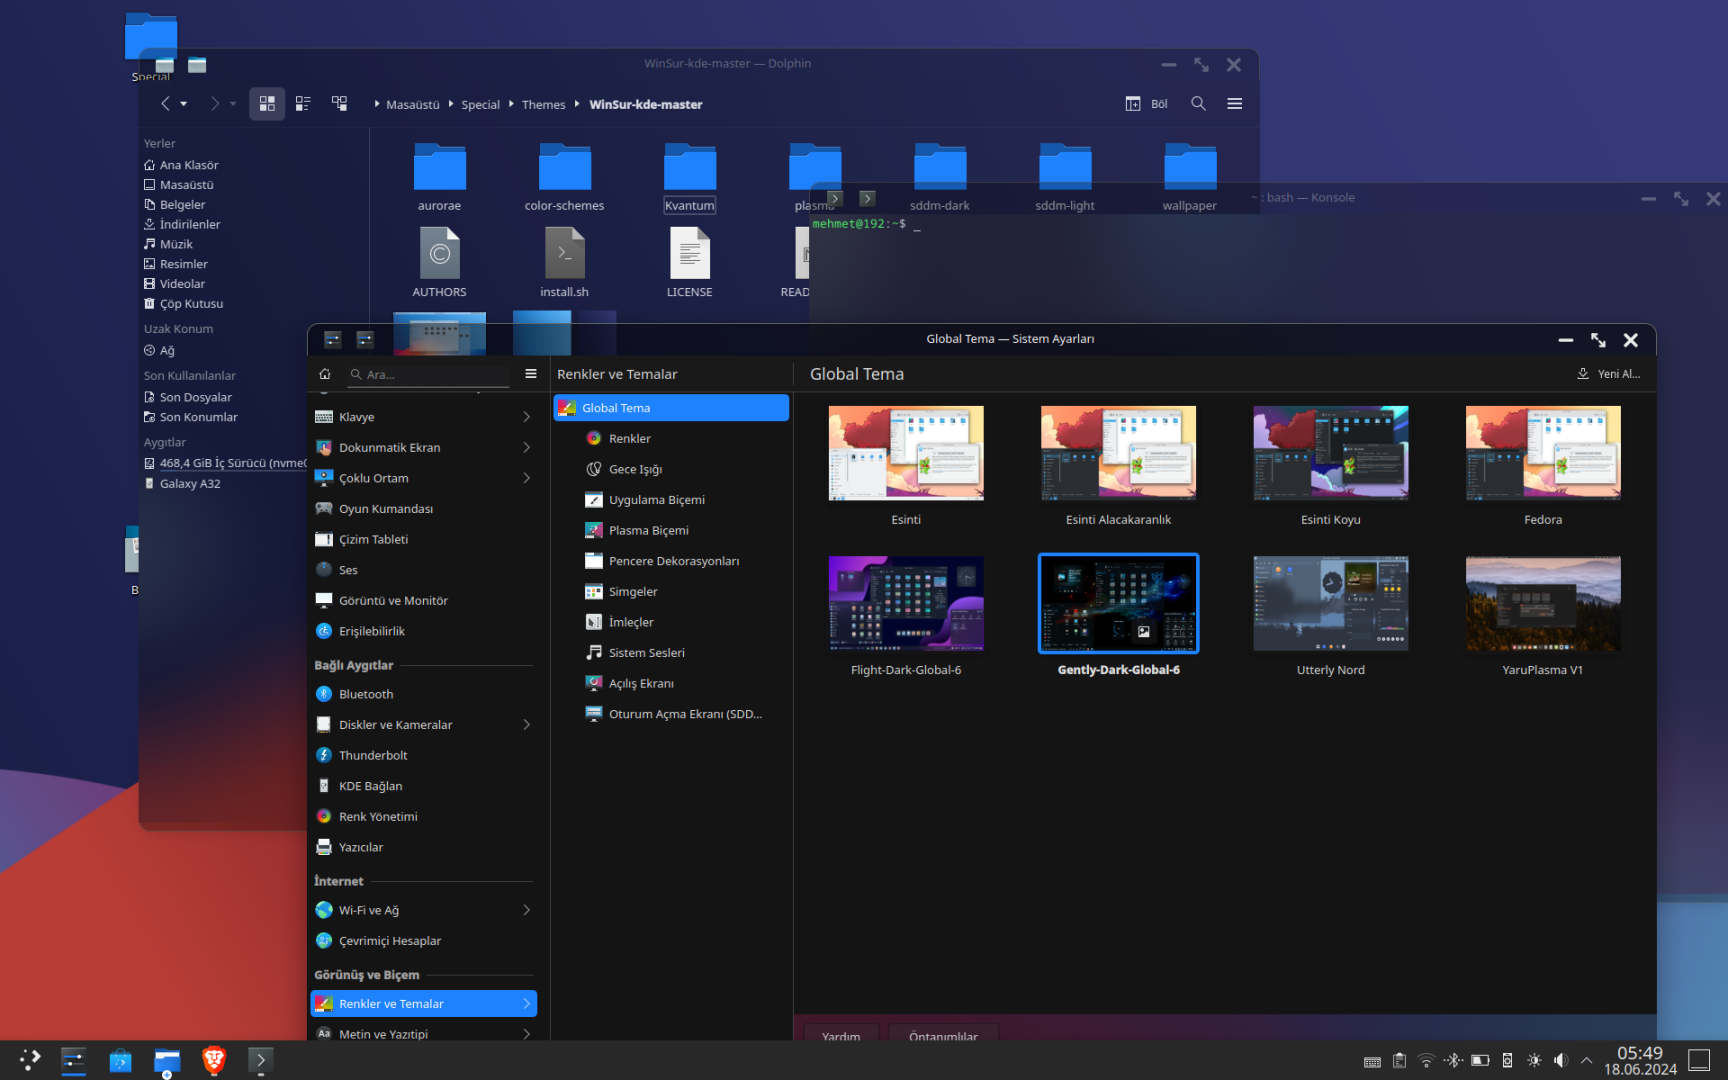This screenshot has width=1728, height=1080.
Task: Open the Wi-Fi network tray icon
Action: pos(1427,1060)
